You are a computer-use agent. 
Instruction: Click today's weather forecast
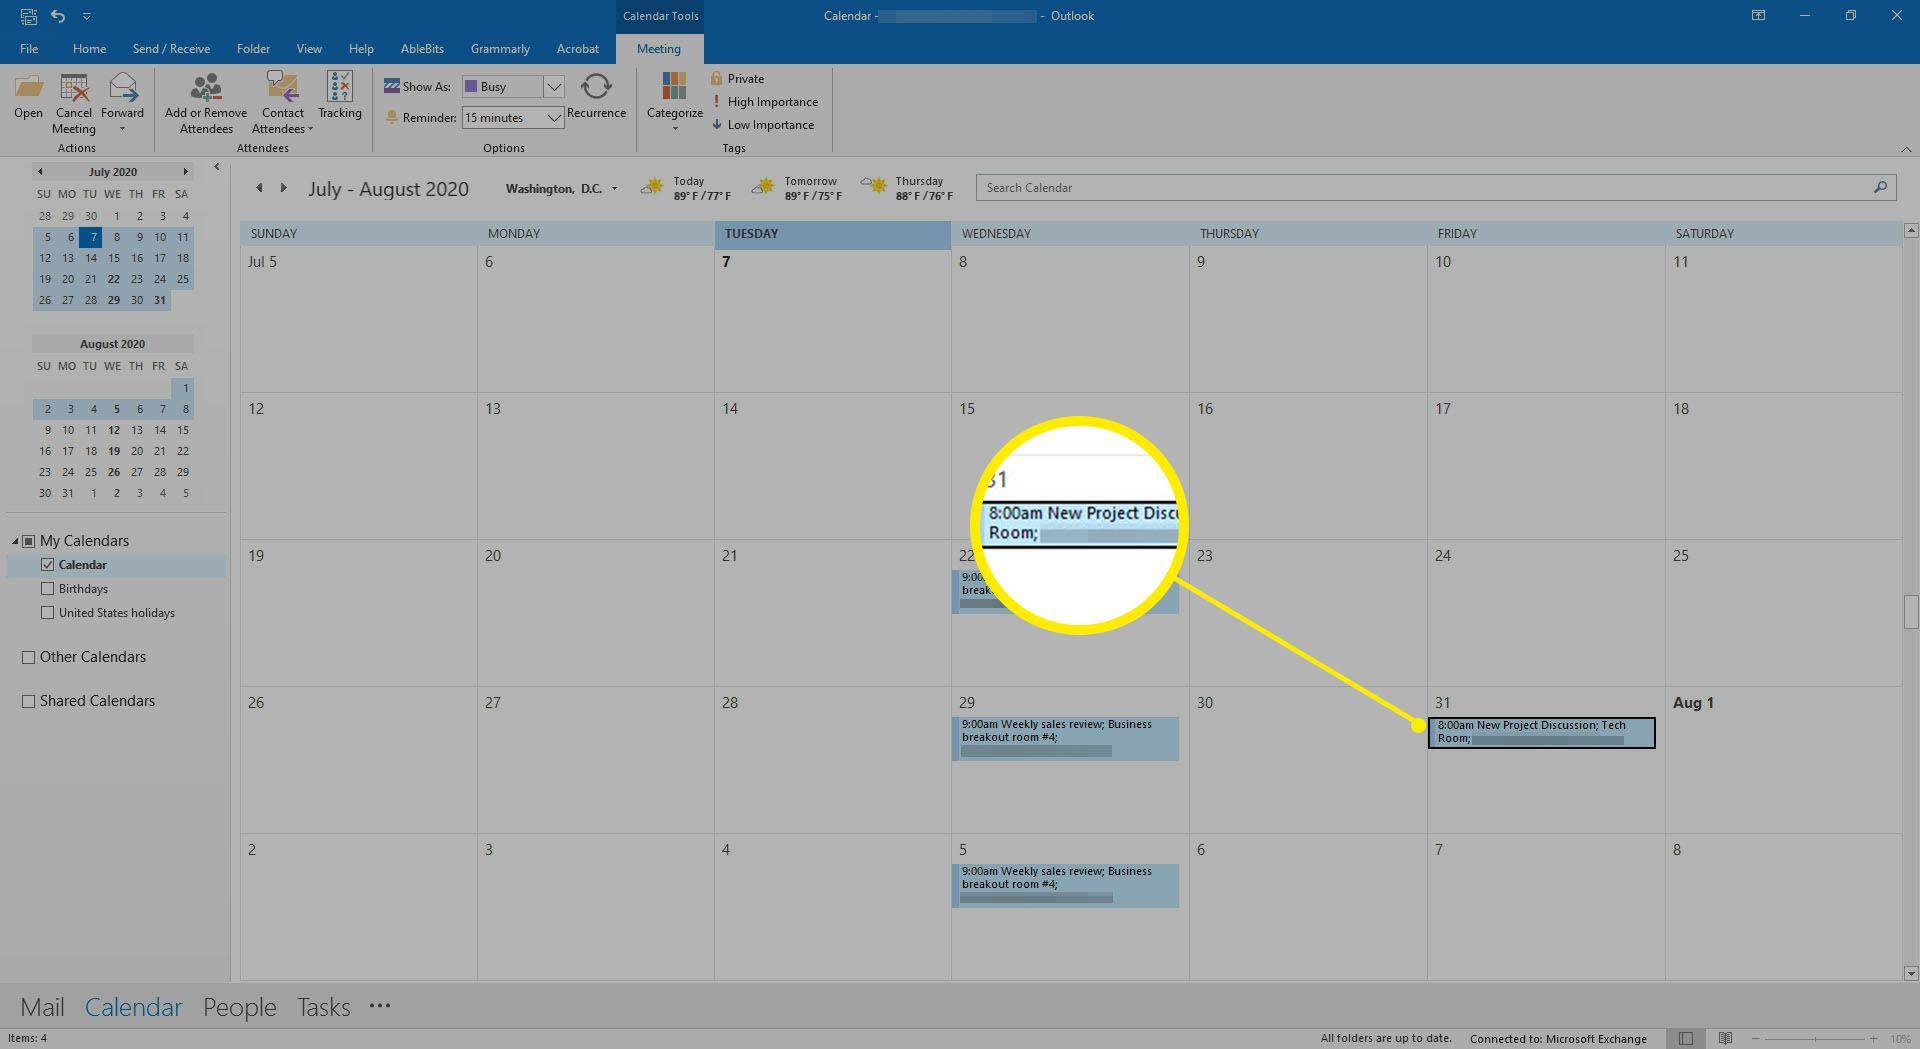click(x=686, y=188)
